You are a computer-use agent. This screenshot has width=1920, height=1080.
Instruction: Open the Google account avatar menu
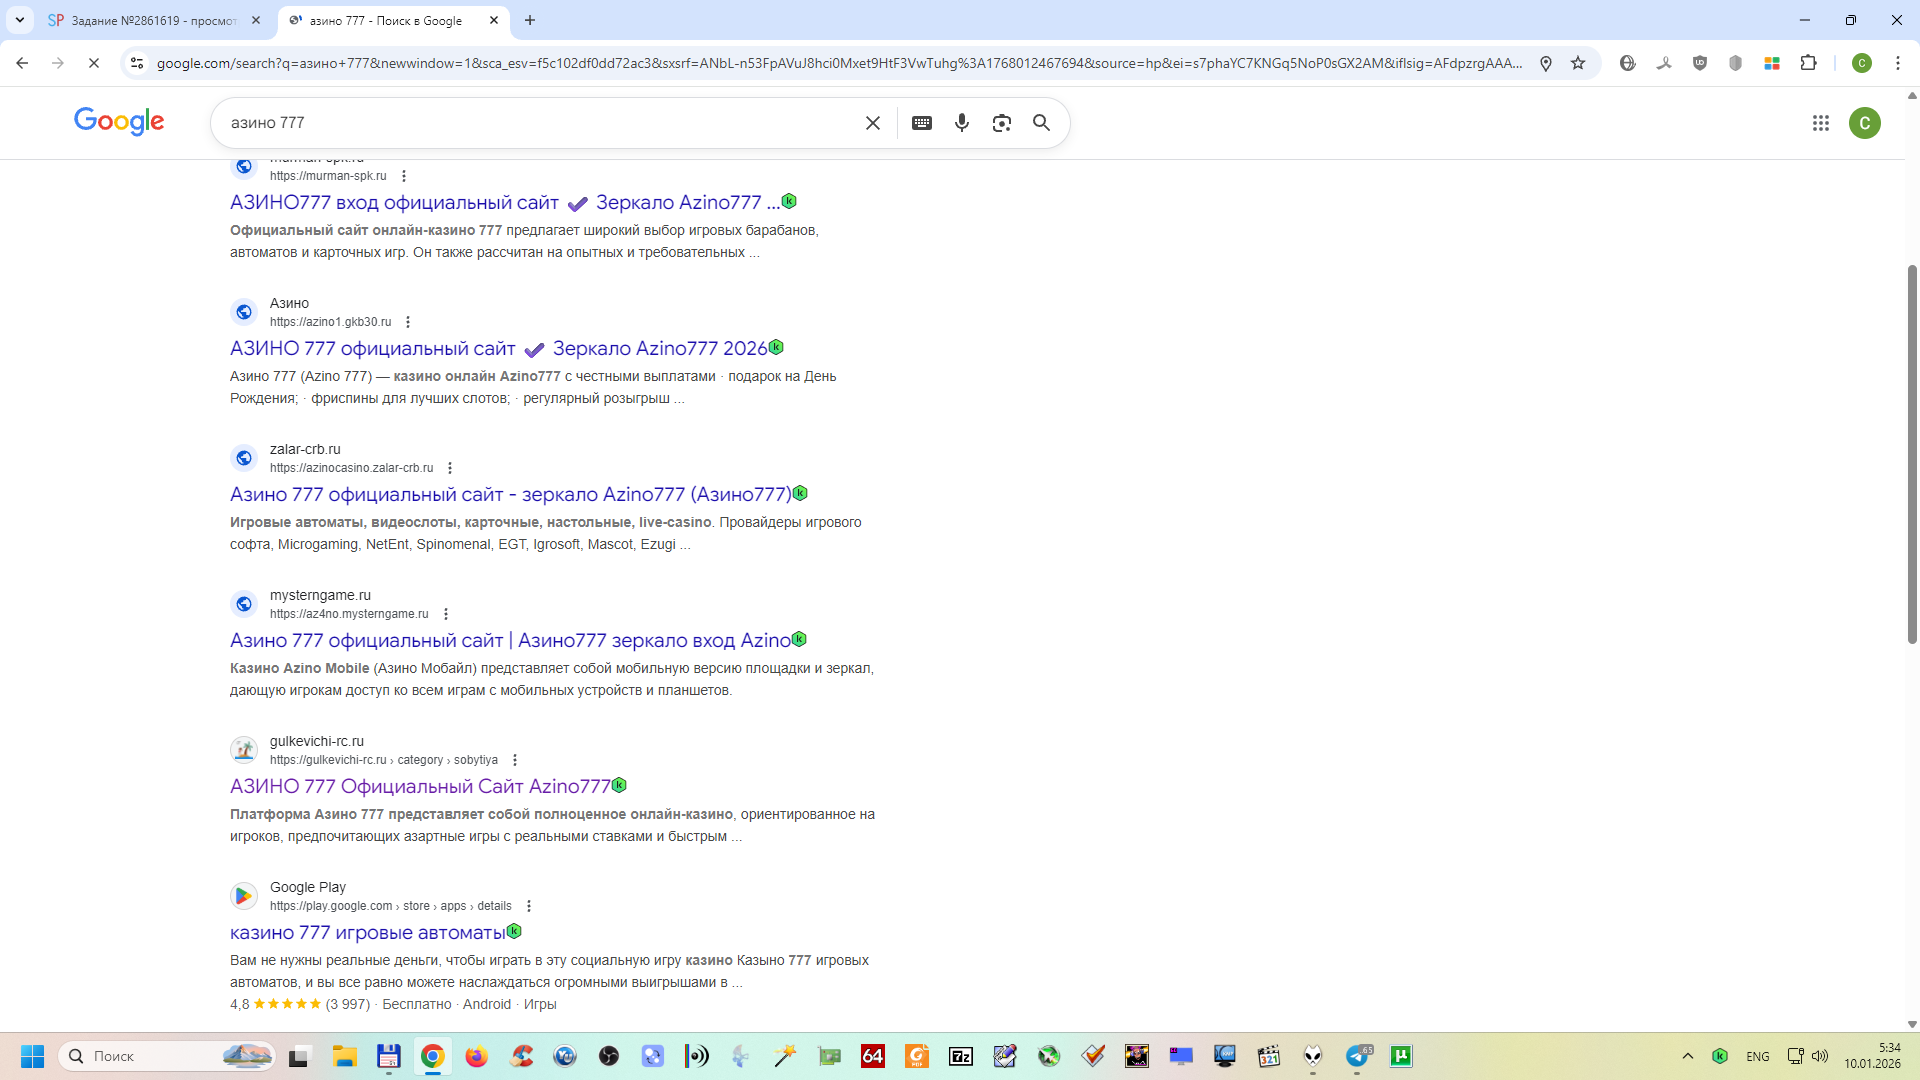click(x=1864, y=123)
